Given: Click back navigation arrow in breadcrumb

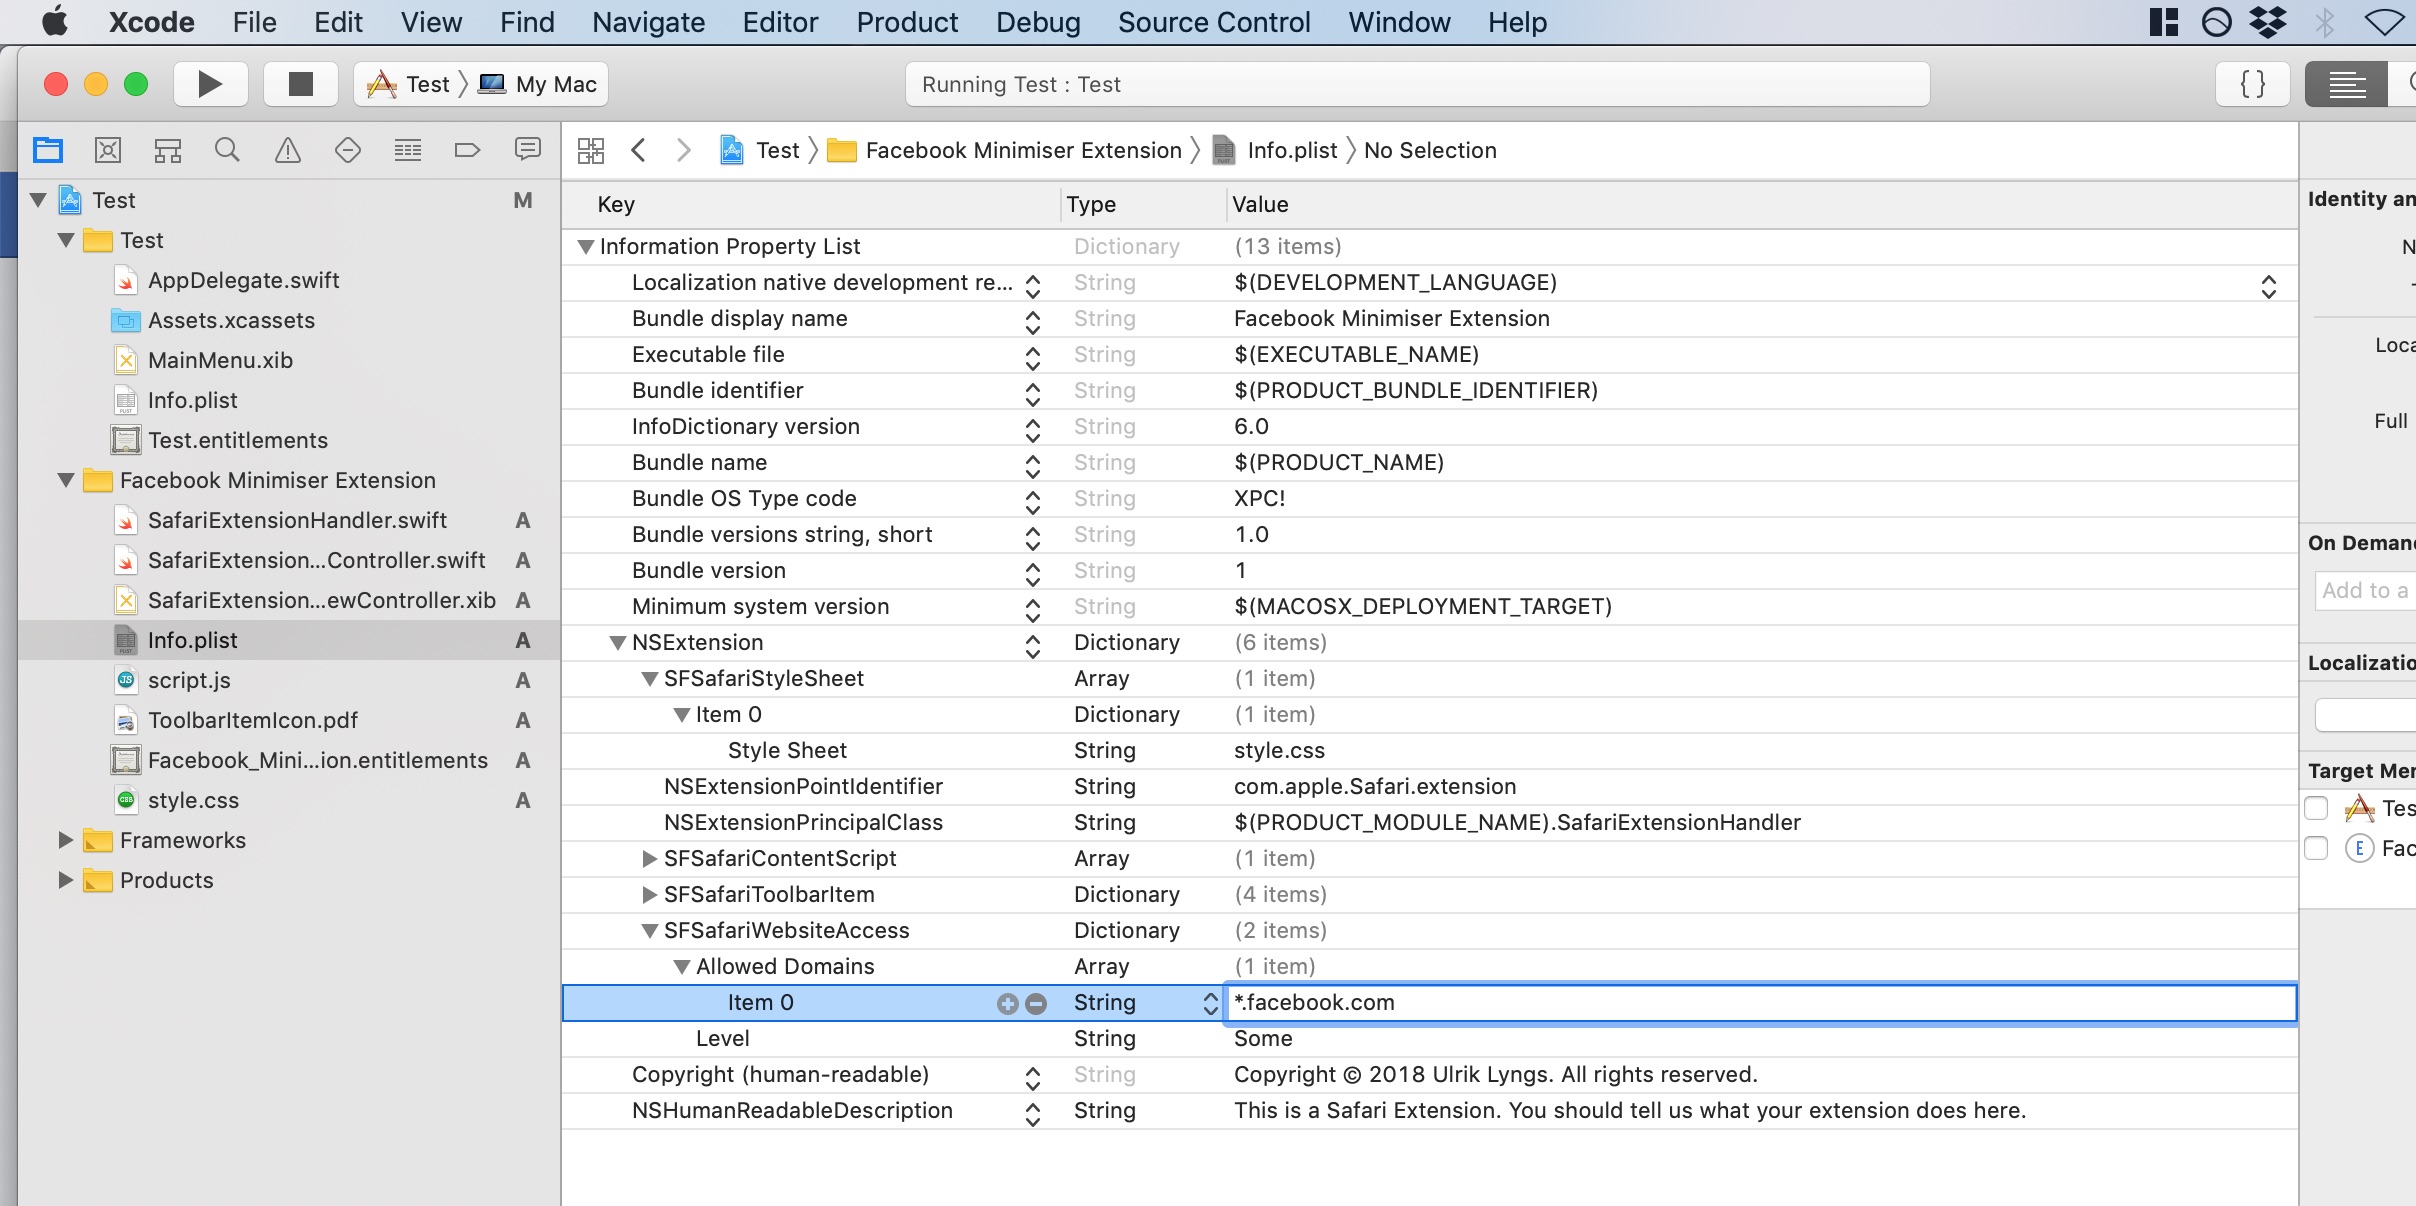Looking at the screenshot, I should [x=643, y=149].
